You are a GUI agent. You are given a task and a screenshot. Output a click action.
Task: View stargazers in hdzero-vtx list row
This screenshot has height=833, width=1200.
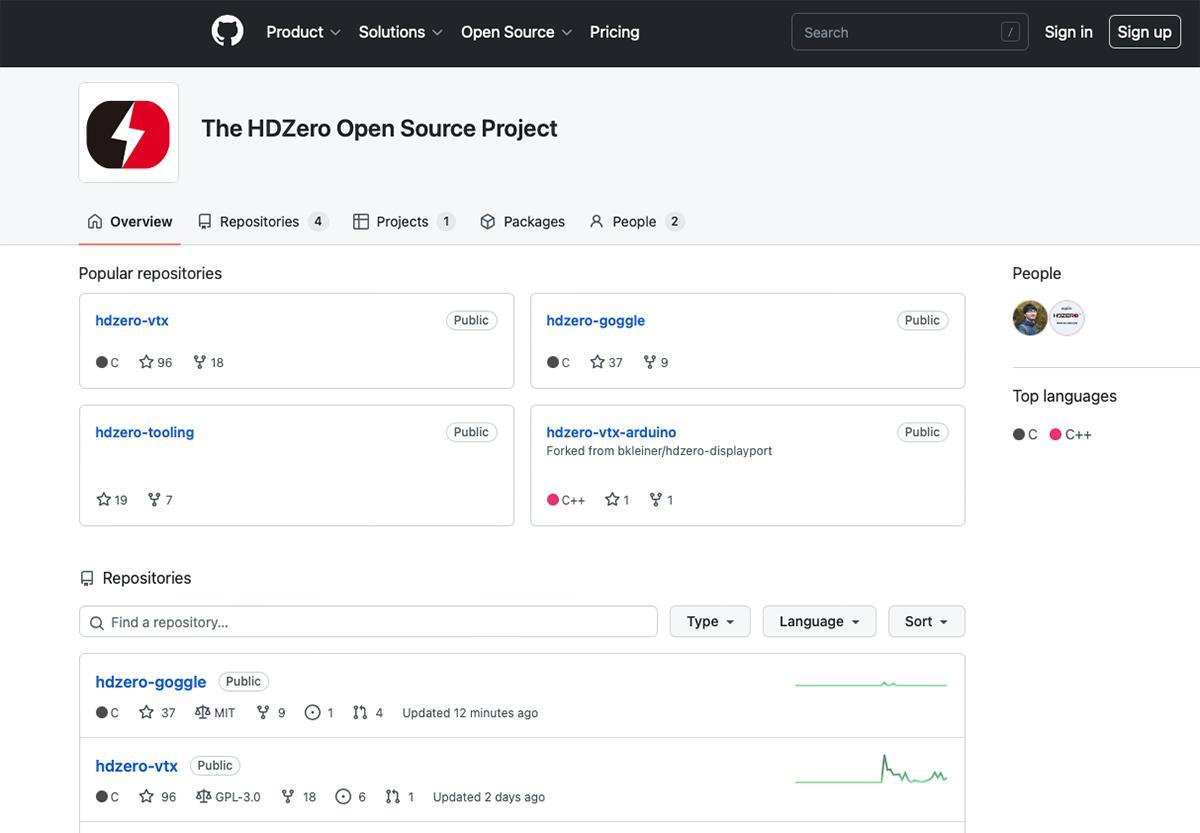coord(157,797)
